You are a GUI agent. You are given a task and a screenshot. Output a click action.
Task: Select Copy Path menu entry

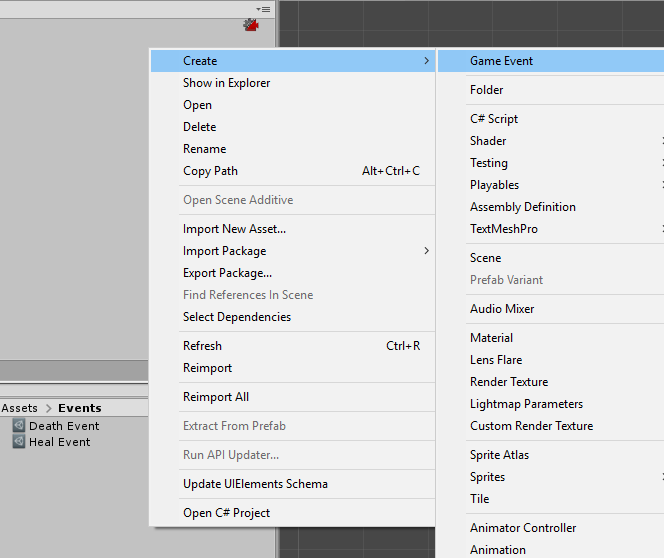tap(293, 171)
